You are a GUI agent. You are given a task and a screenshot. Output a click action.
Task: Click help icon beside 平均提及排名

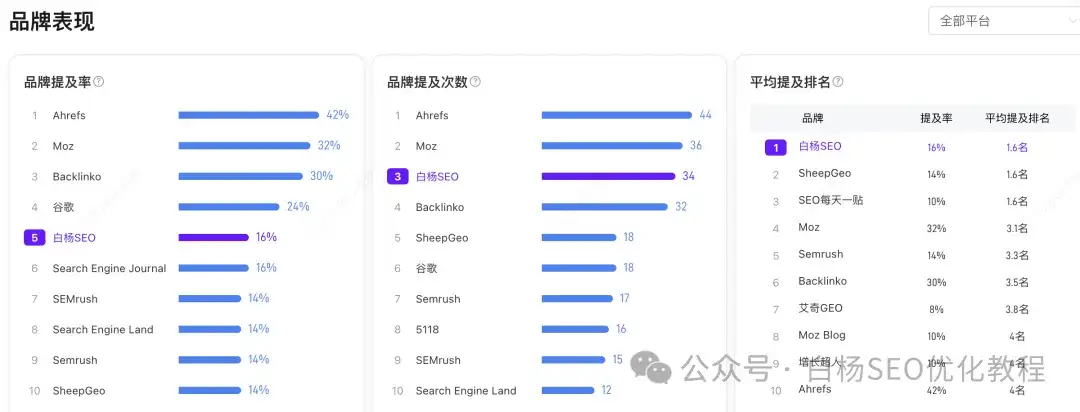838,82
